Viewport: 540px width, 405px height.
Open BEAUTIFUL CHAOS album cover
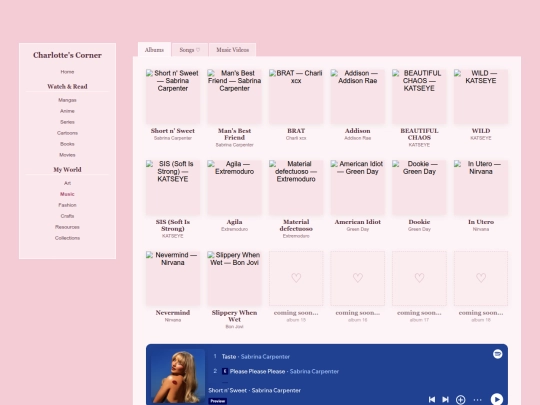point(419,96)
